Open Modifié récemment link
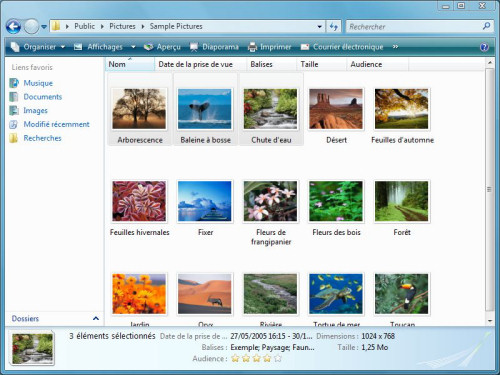Screen dimensions: 500x375 click(56, 124)
